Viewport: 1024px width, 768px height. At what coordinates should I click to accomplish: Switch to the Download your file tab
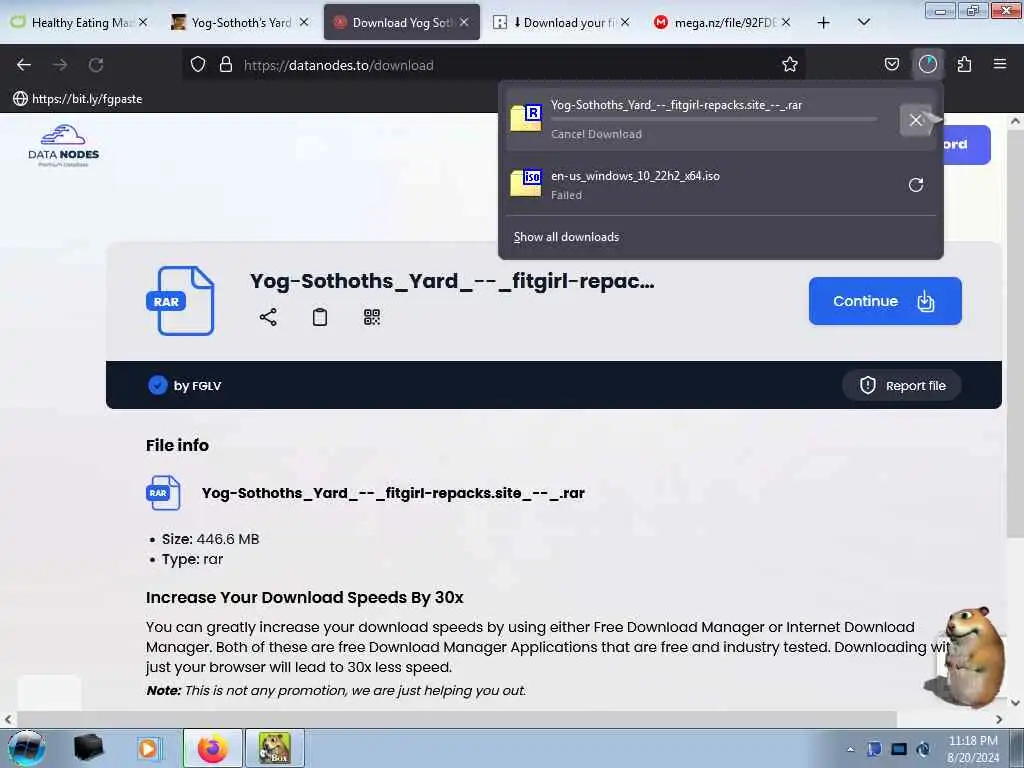pos(562,23)
